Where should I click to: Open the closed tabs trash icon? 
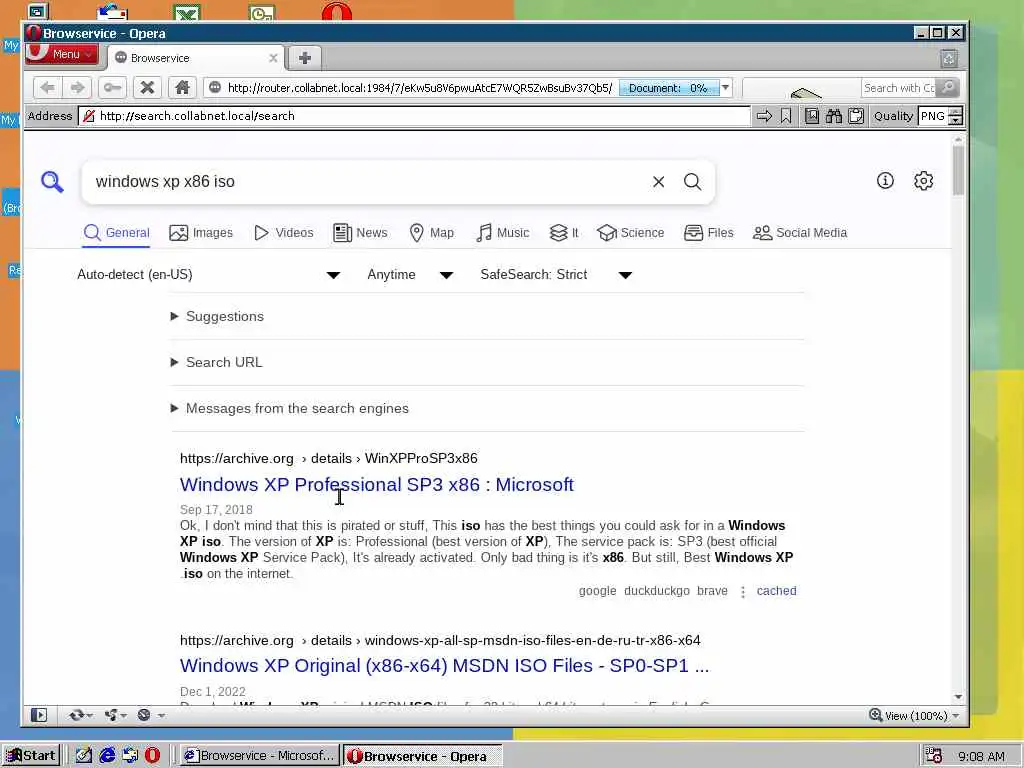tap(949, 59)
